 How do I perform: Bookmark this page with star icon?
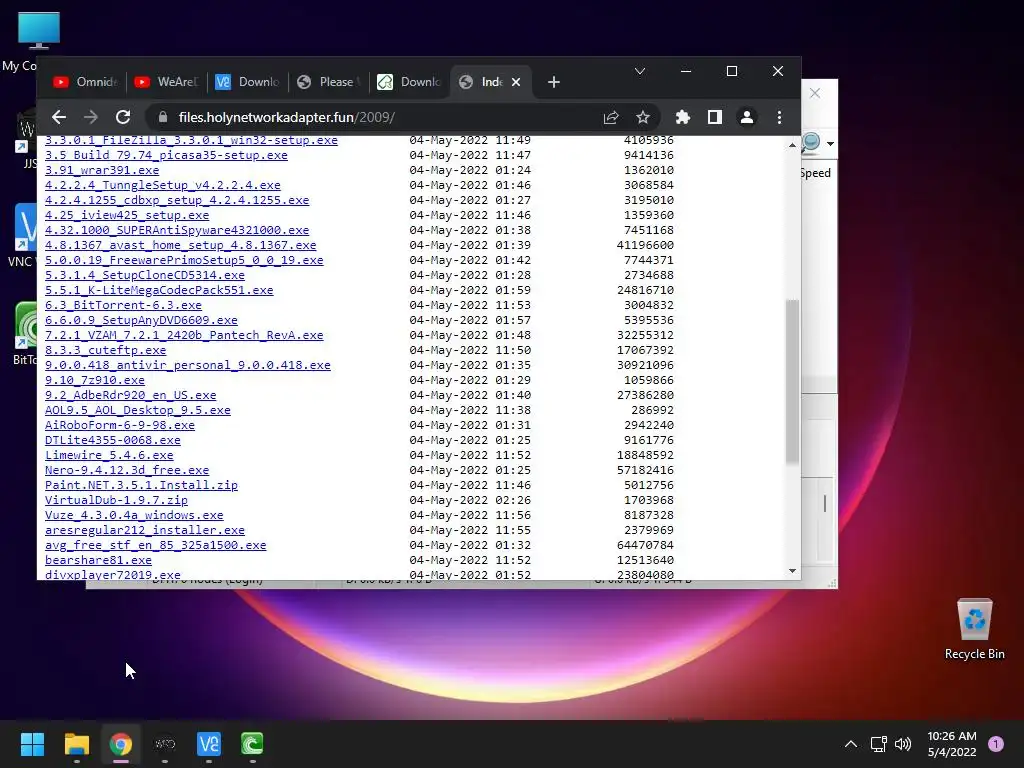tap(643, 118)
